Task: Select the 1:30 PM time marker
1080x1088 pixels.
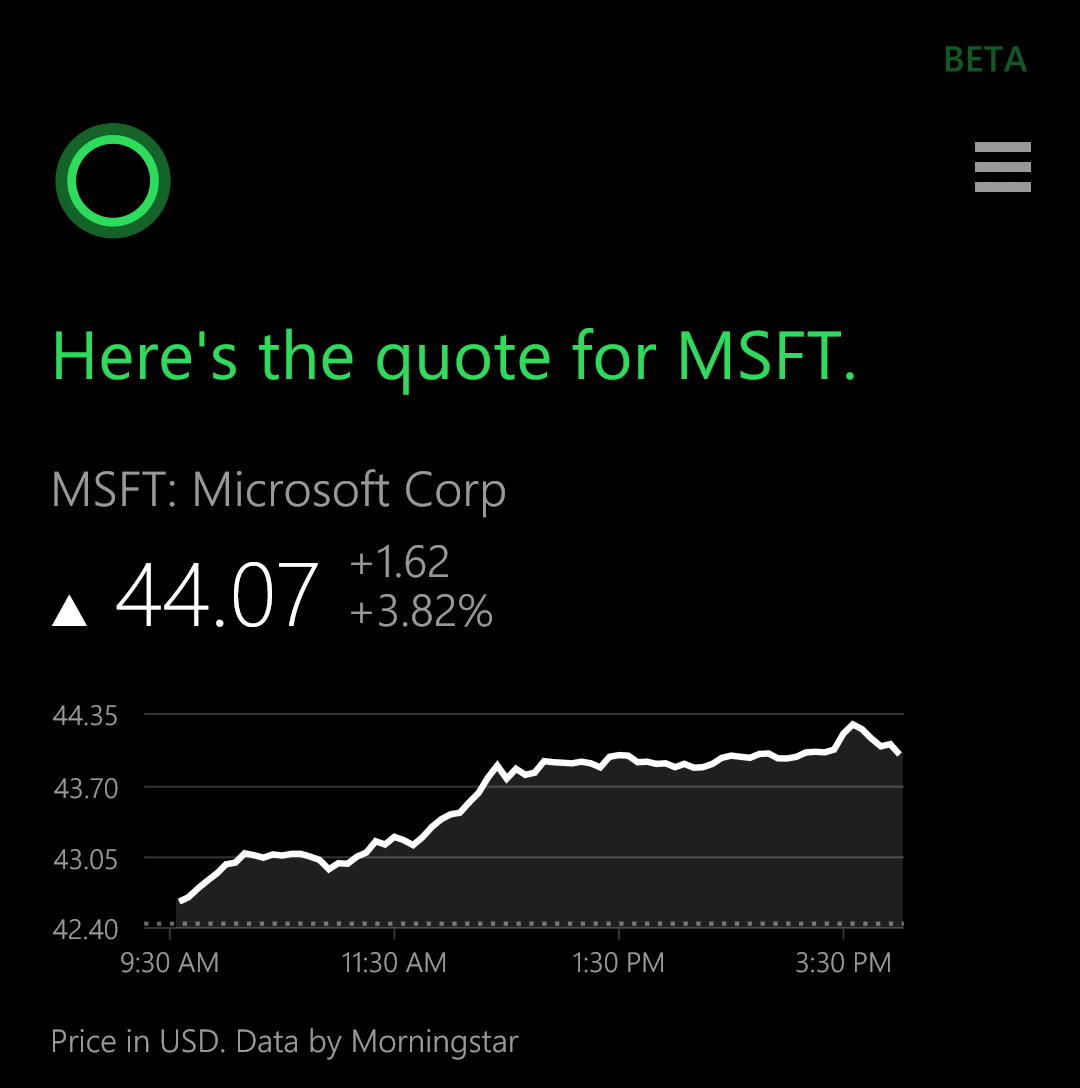Action: tap(618, 963)
